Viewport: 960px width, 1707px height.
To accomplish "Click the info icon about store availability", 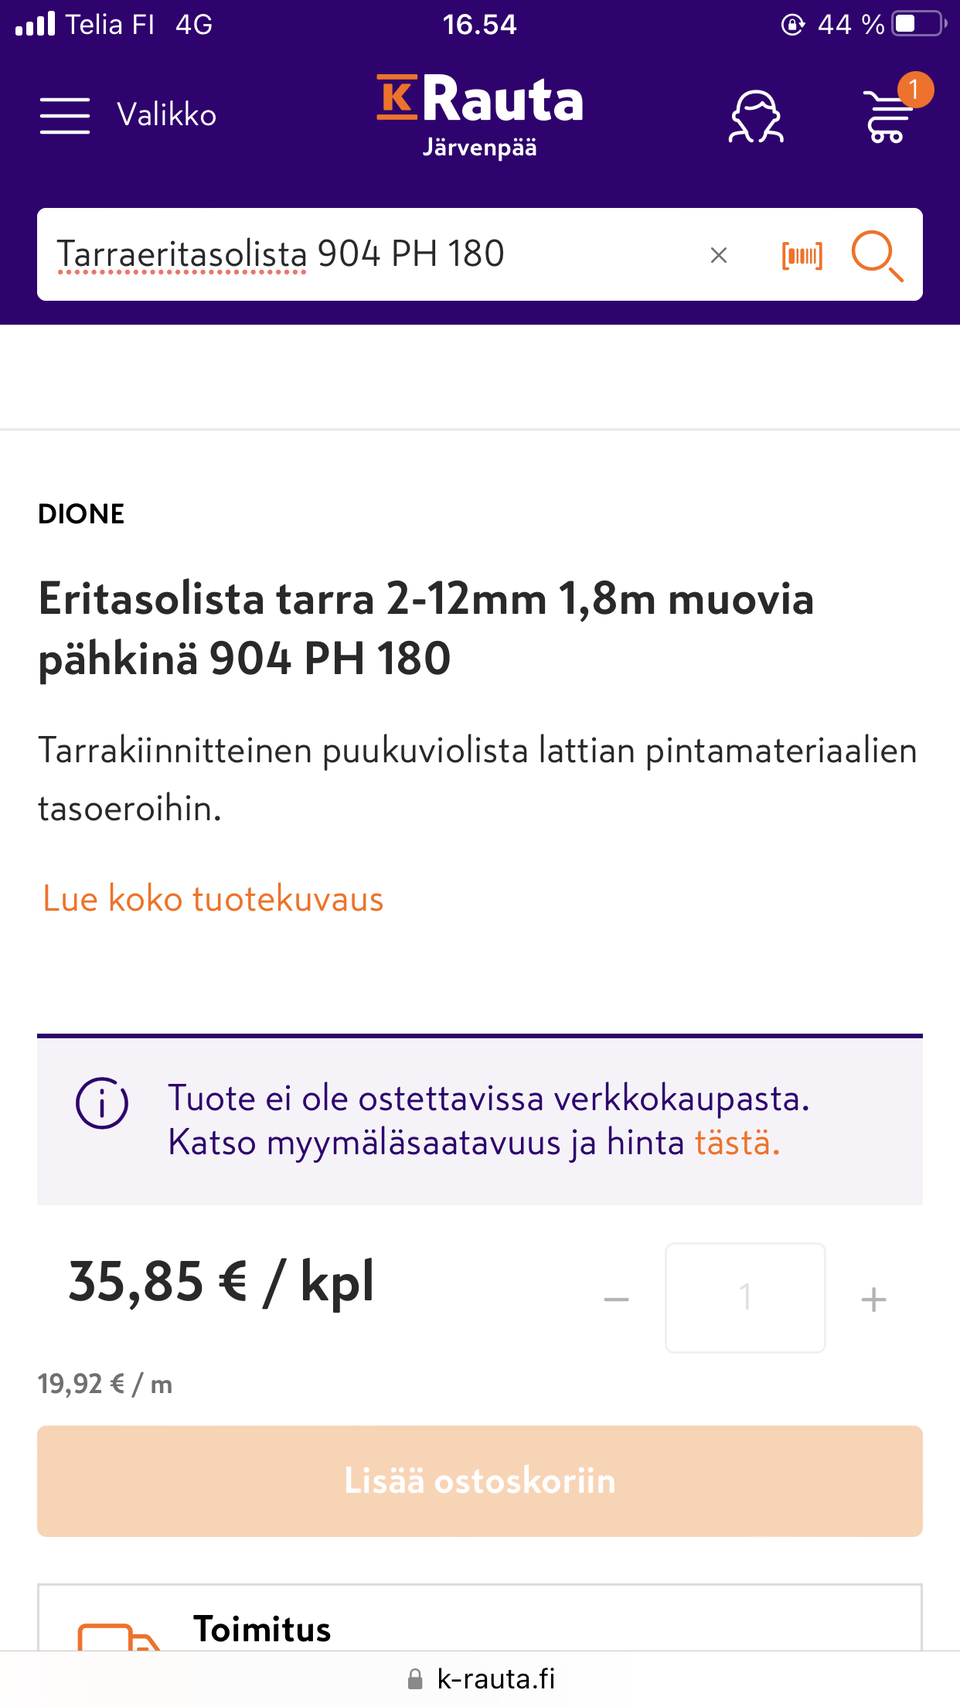I will pyautogui.click(x=101, y=1104).
